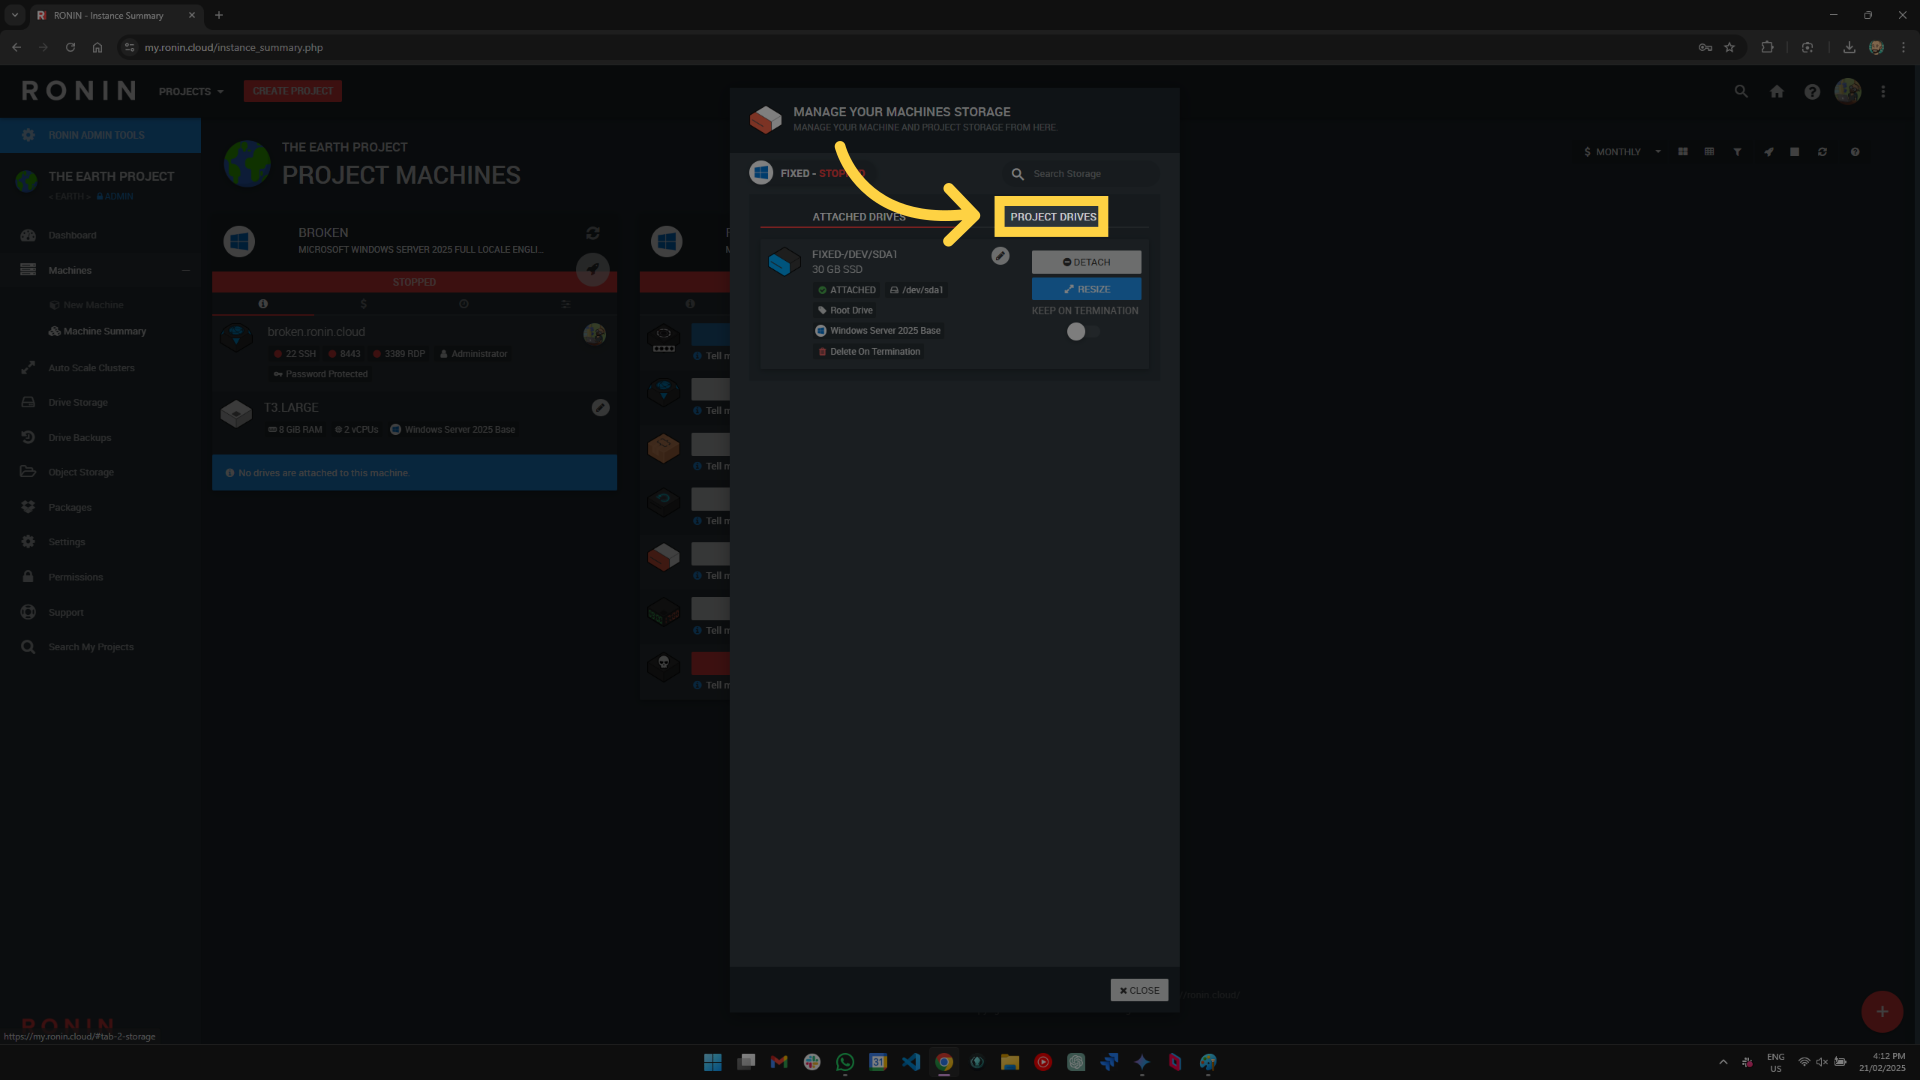This screenshot has height=1080, width=1920.
Task: Click the filter icon in machines toolbar
Action: coord(1737,152)
